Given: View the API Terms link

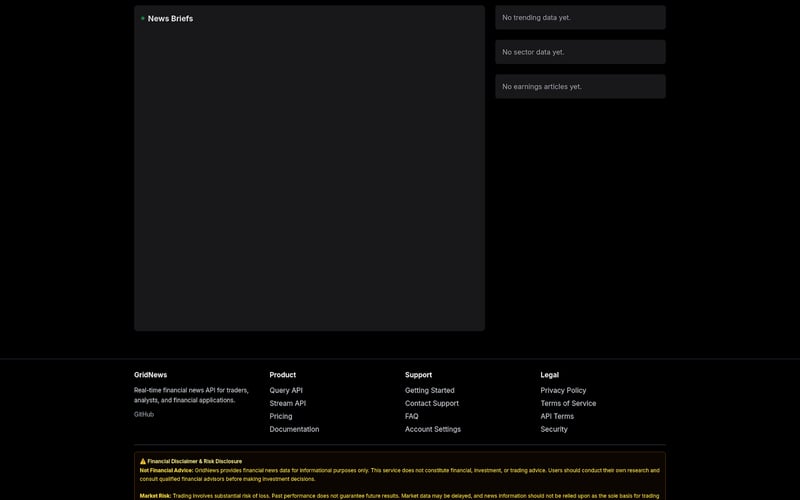Looking at the screenshot, I should click(557, 416).
